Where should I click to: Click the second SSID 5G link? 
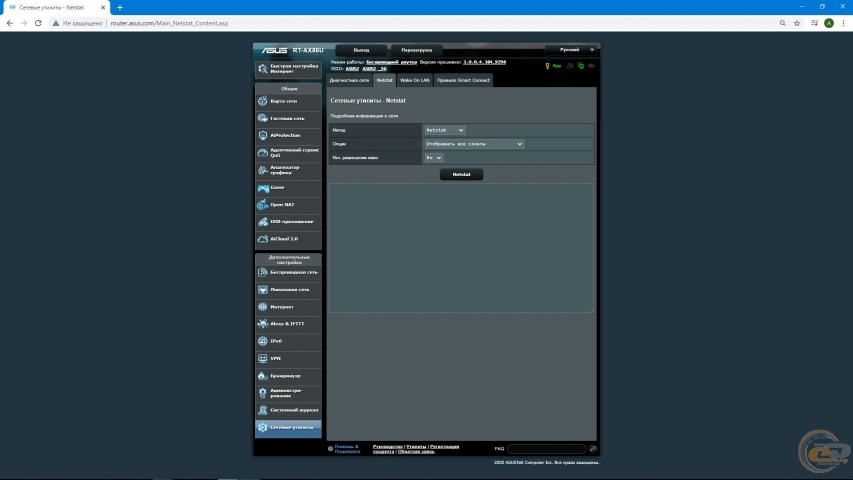tap(374, 69)
